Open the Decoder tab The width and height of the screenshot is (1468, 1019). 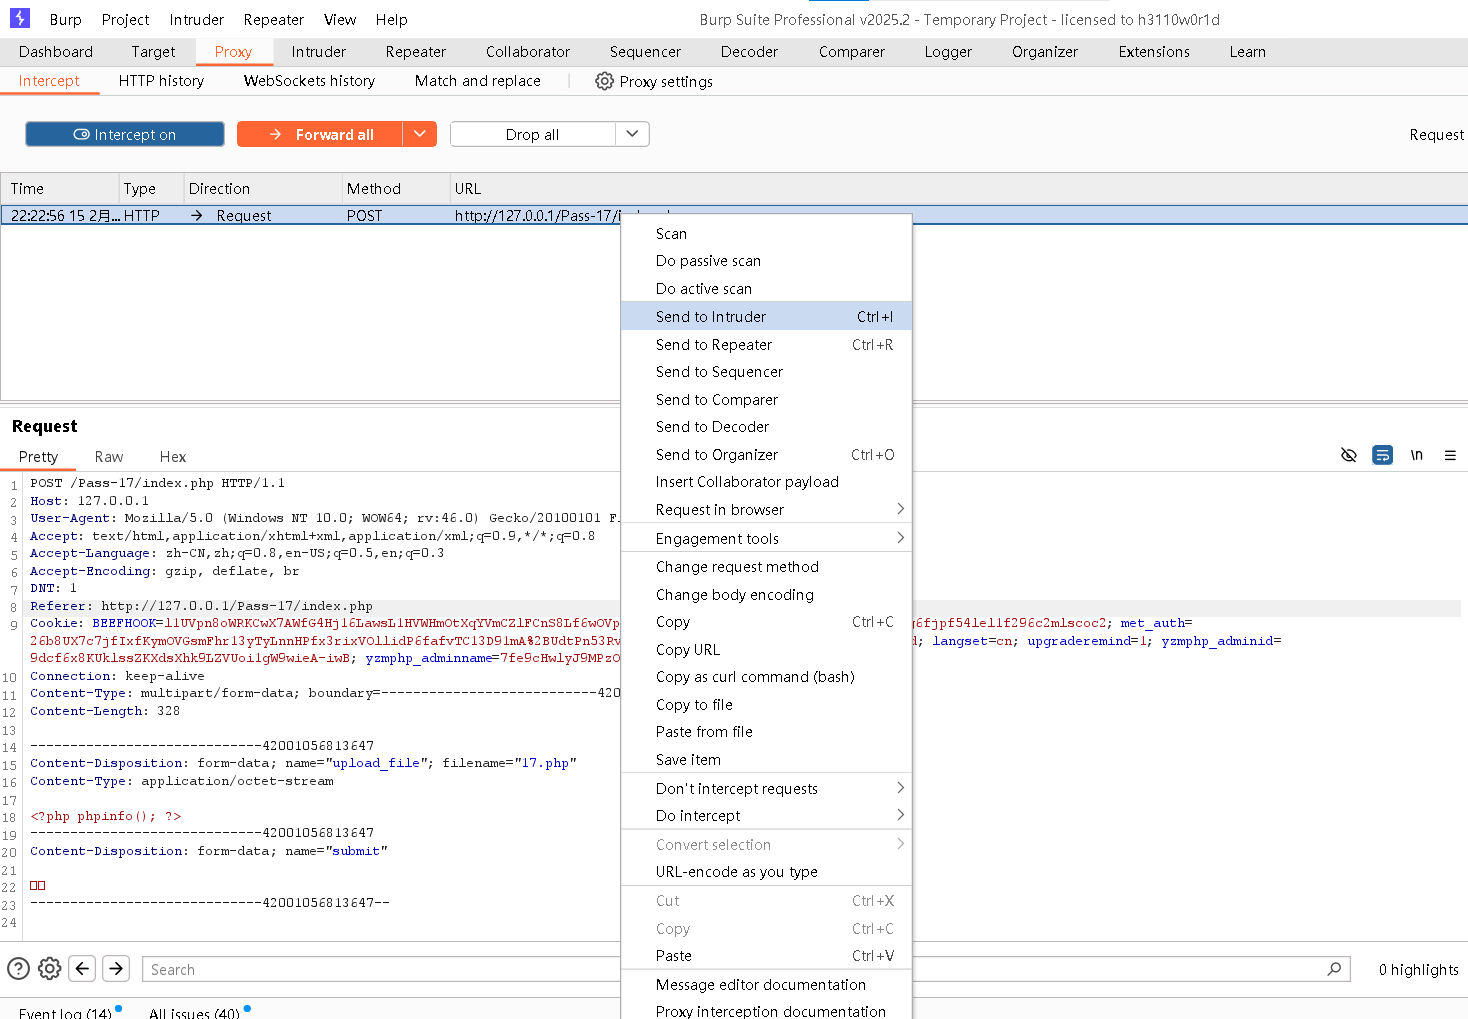pos(749,52)
